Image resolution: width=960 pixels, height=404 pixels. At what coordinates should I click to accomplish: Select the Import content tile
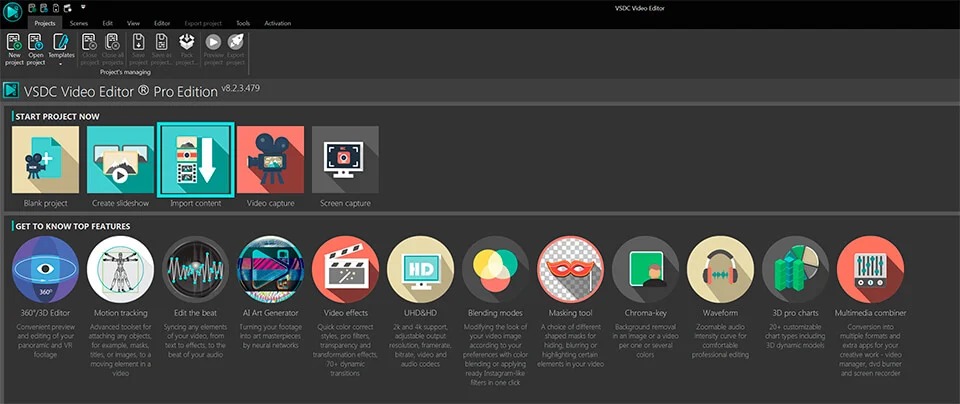click(x=195, y=160)
